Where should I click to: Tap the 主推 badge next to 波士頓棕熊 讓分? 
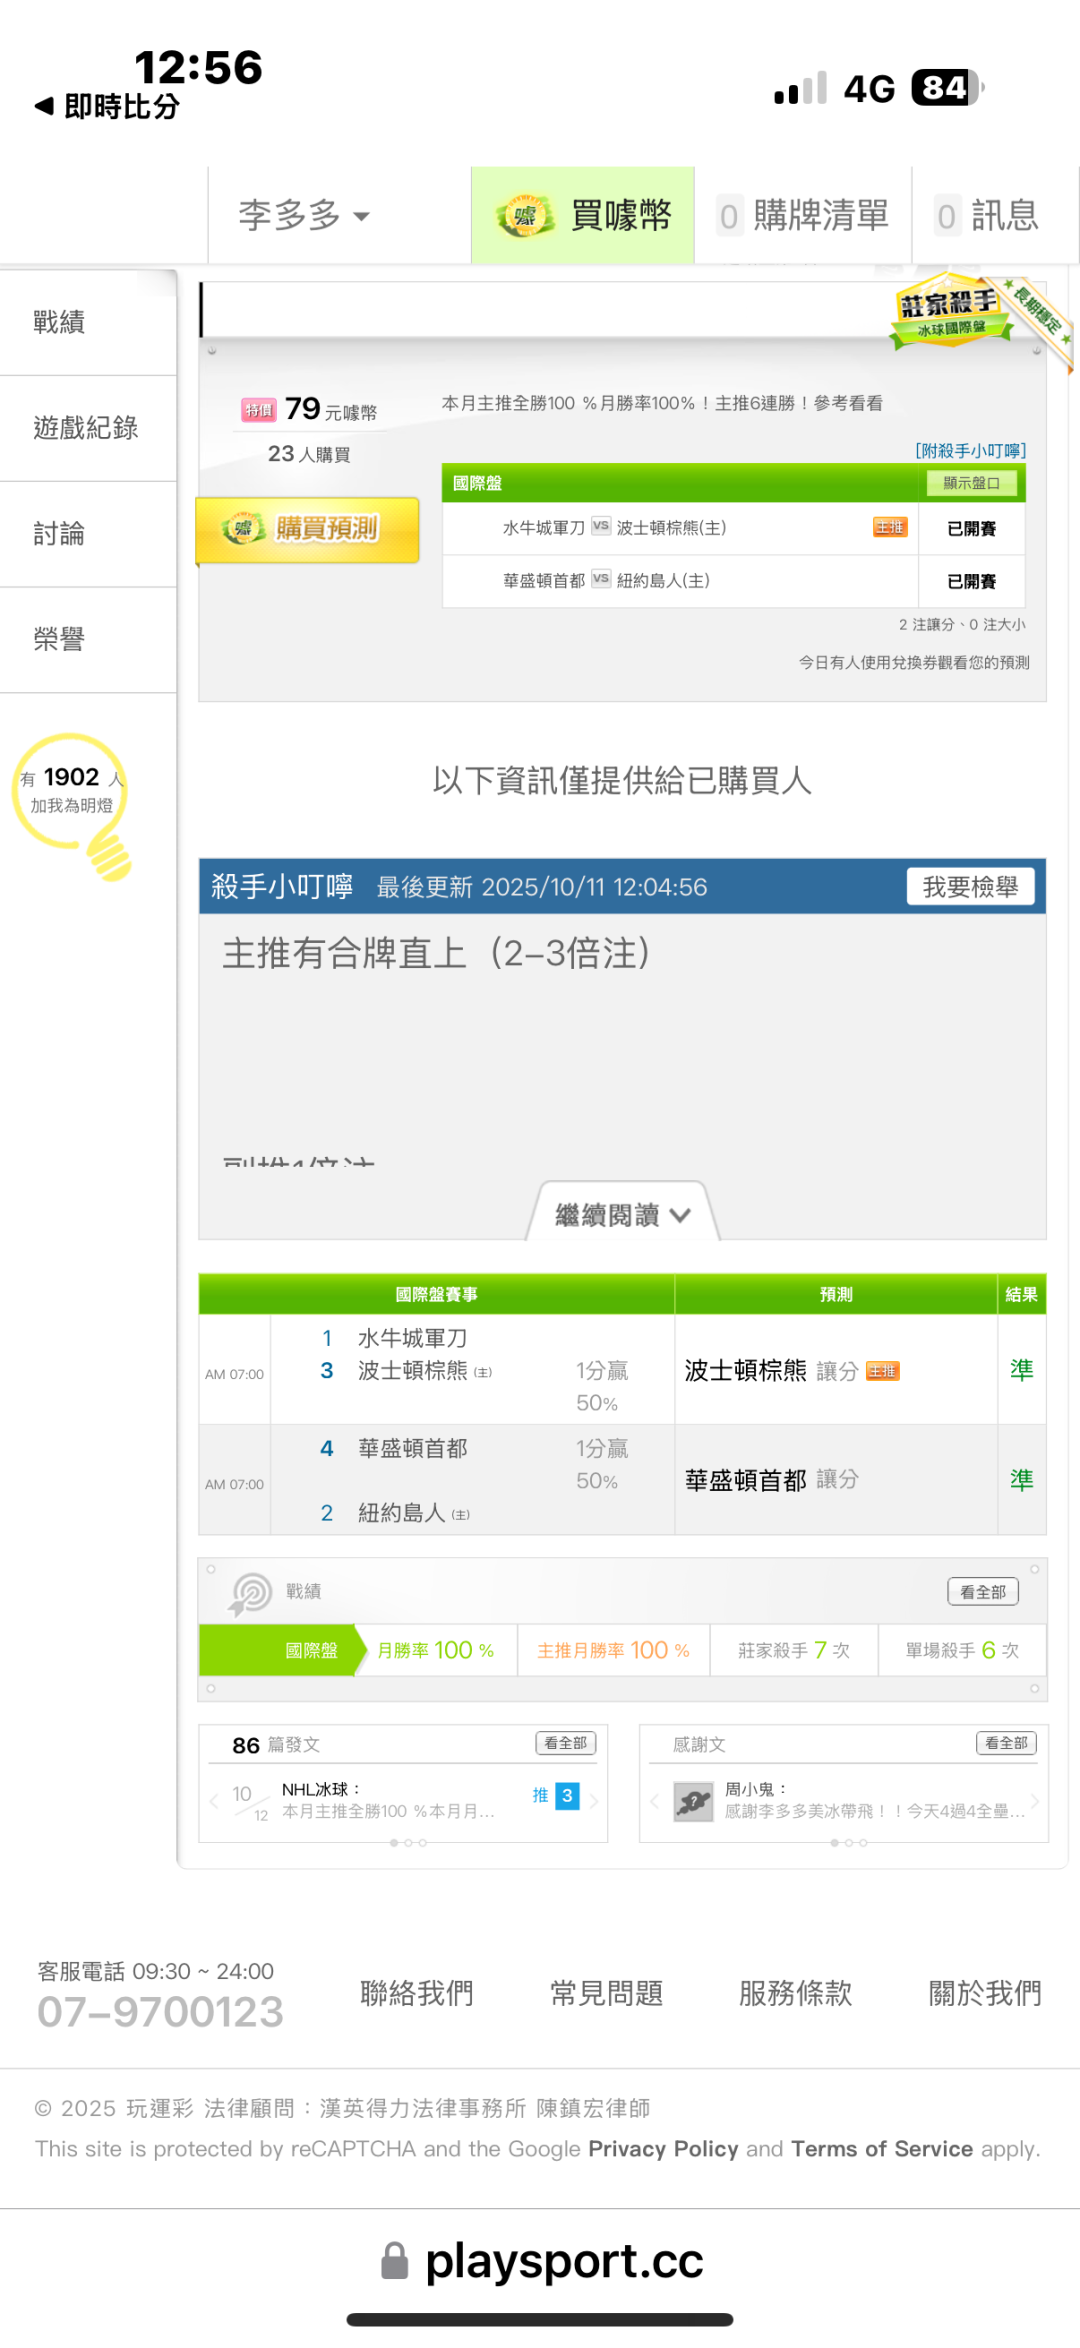[x=882, y=1371]
